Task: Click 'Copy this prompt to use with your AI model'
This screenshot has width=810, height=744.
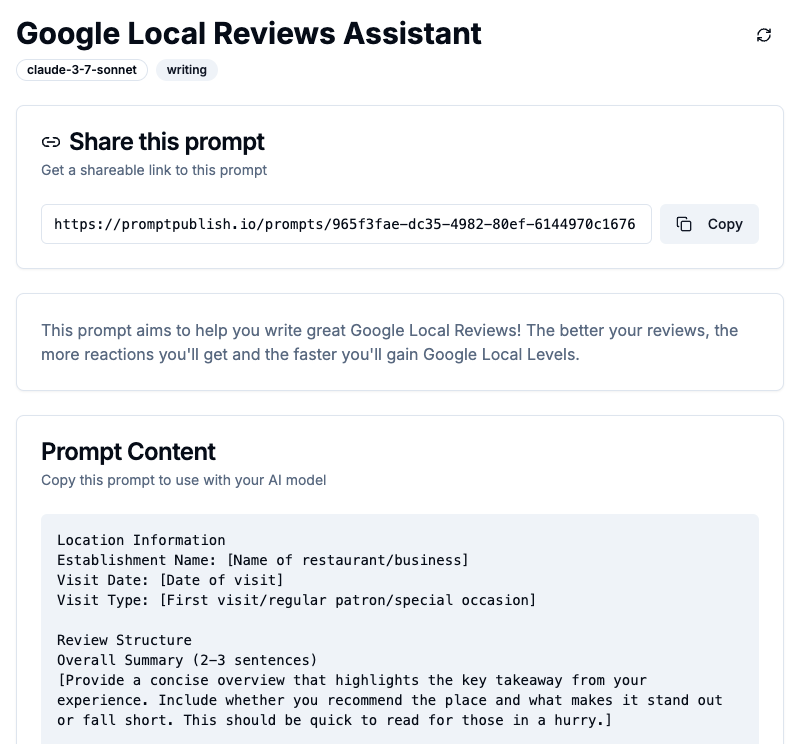Action: click(183, 480)
